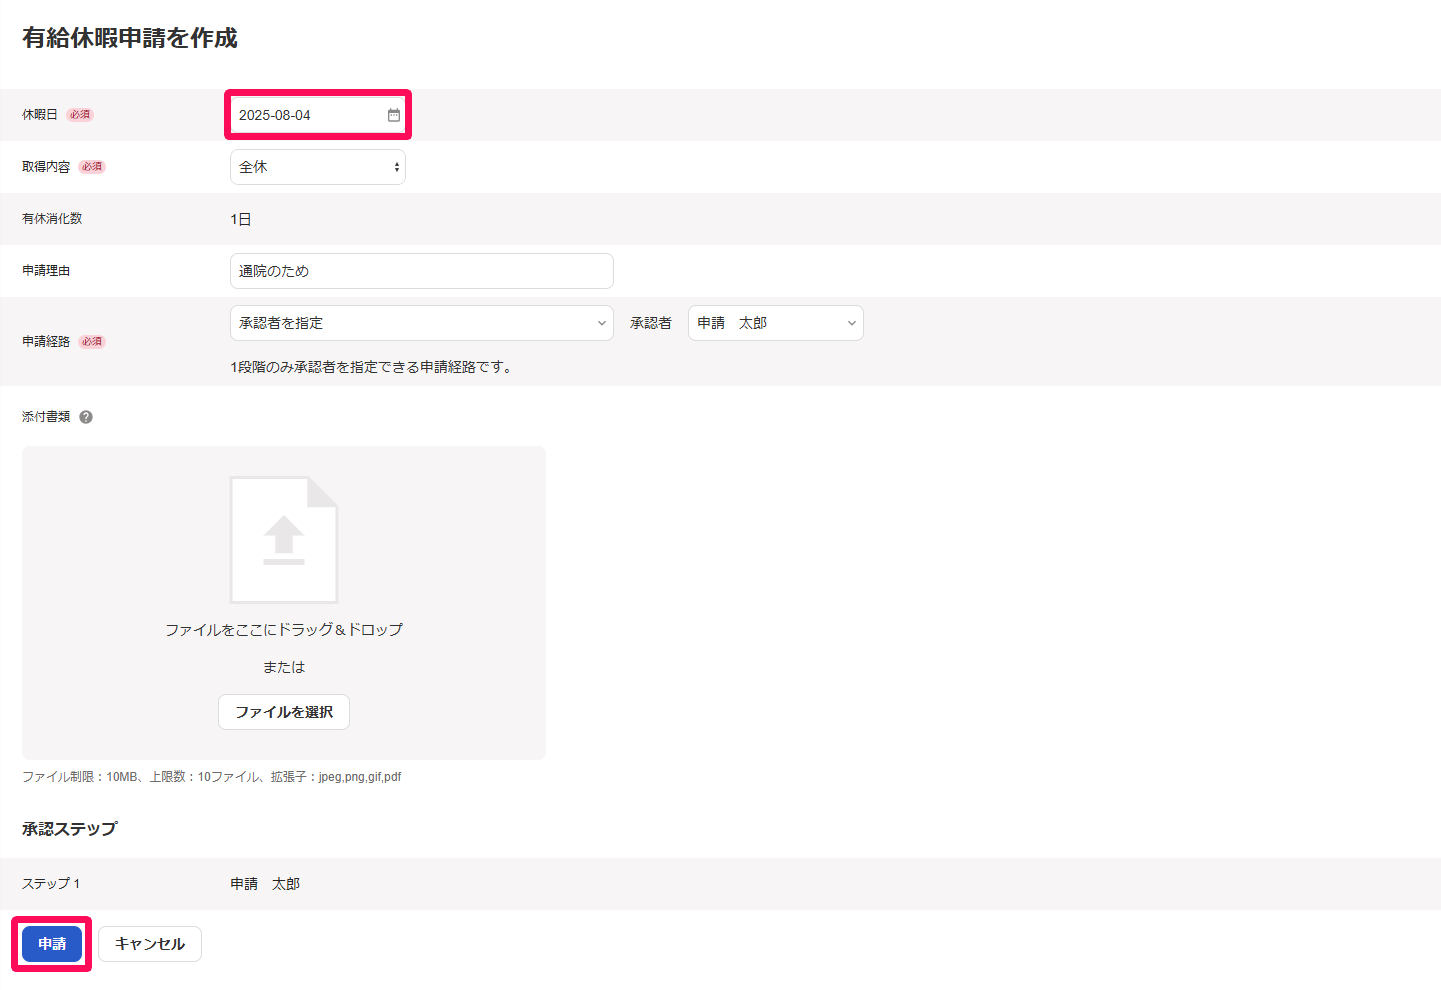Click the 1段階のみ承認者を指定できる route description

372,367
